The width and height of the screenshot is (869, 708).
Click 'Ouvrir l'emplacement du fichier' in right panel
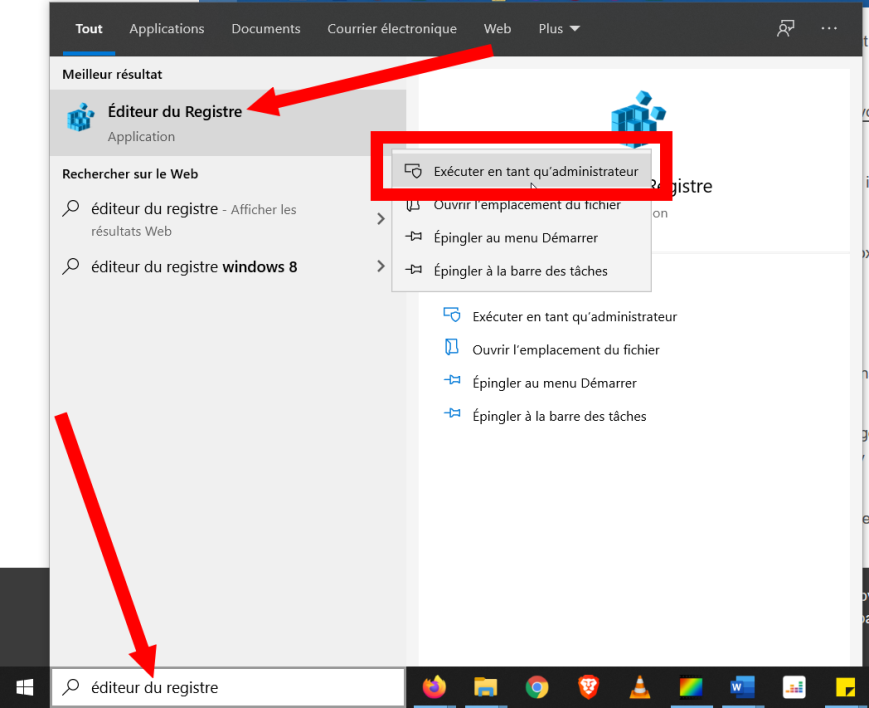pyautogui.click(x=565, y=350)
